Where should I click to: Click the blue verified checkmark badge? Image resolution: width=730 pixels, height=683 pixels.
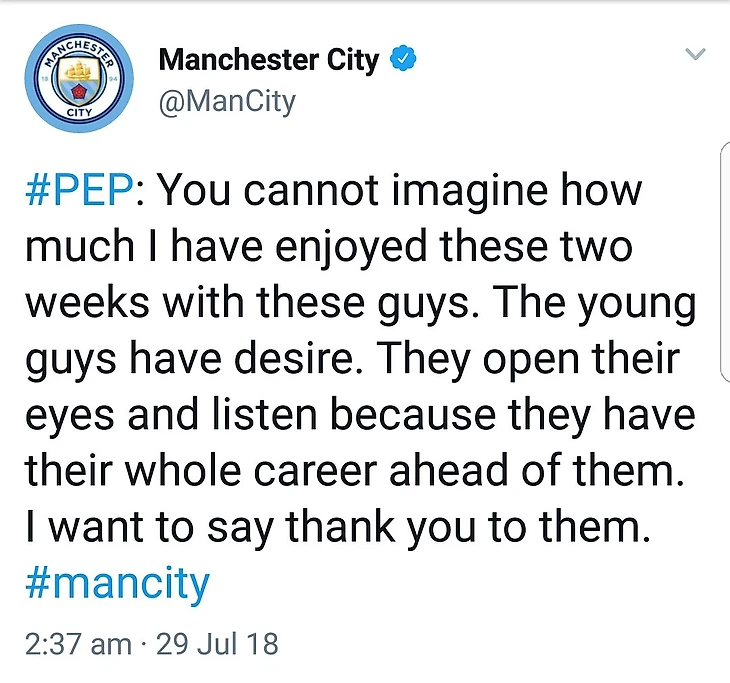click(x=403, y=58)
